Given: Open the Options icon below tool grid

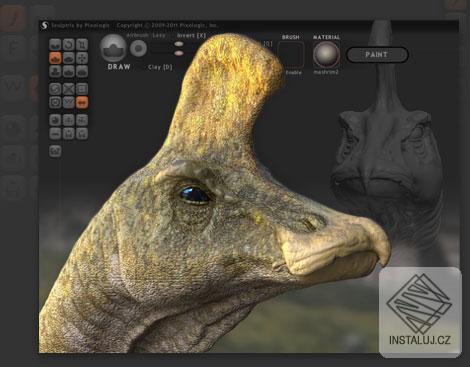Looking at the screenshot, I should click(55, 151).
